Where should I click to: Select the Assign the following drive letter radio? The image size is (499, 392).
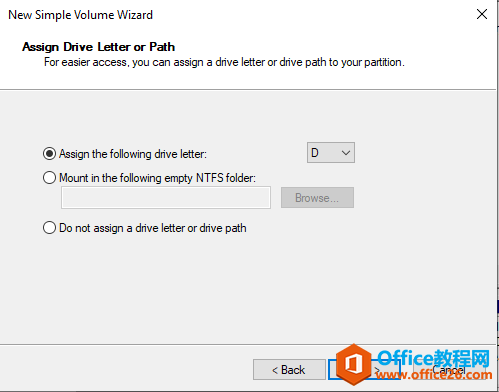click(x=49, y=154)
